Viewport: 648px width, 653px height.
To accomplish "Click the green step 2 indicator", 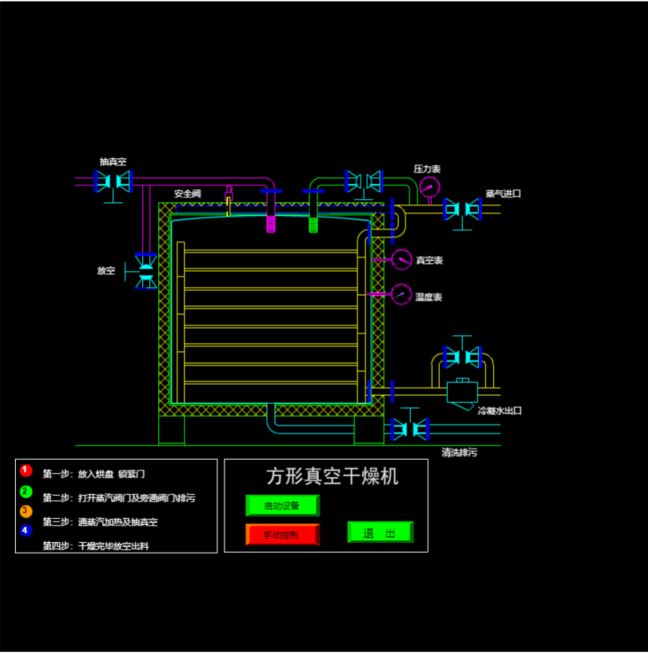I will [26, 492].
